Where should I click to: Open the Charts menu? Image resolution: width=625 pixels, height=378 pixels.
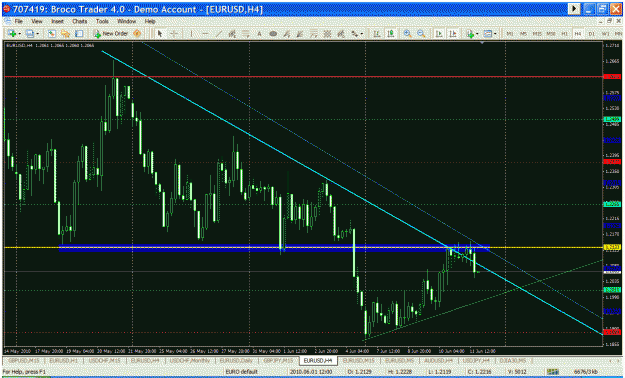coord(80,21)
